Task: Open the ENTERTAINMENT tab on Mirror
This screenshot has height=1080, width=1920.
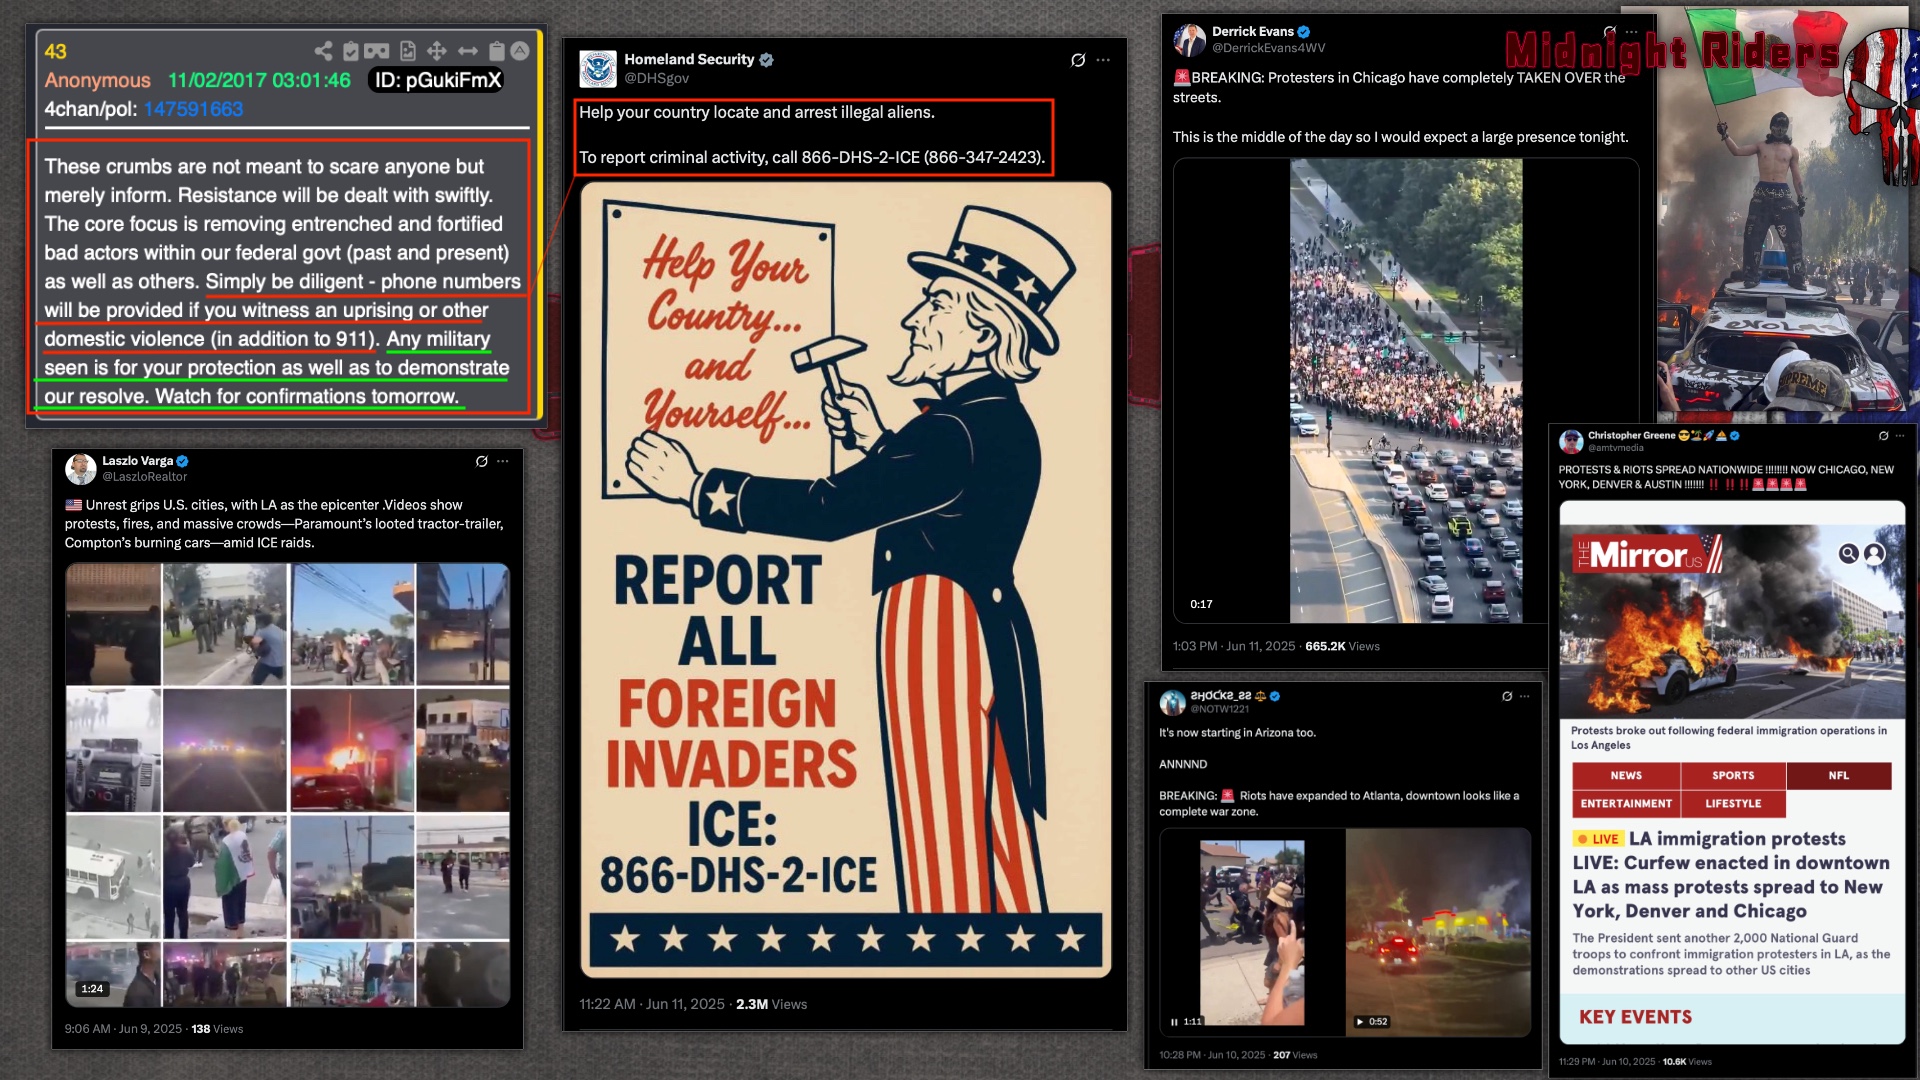Action: [1626, 803]
